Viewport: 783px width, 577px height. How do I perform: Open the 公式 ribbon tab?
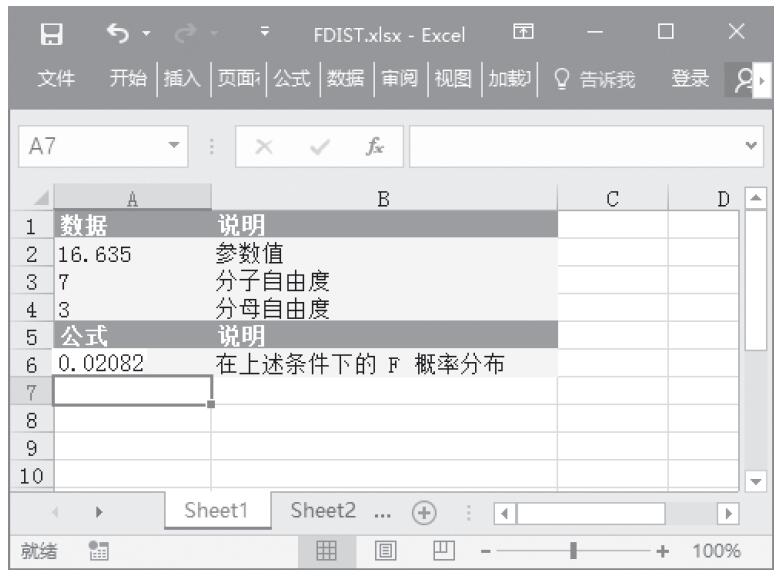tap(292, 79)
